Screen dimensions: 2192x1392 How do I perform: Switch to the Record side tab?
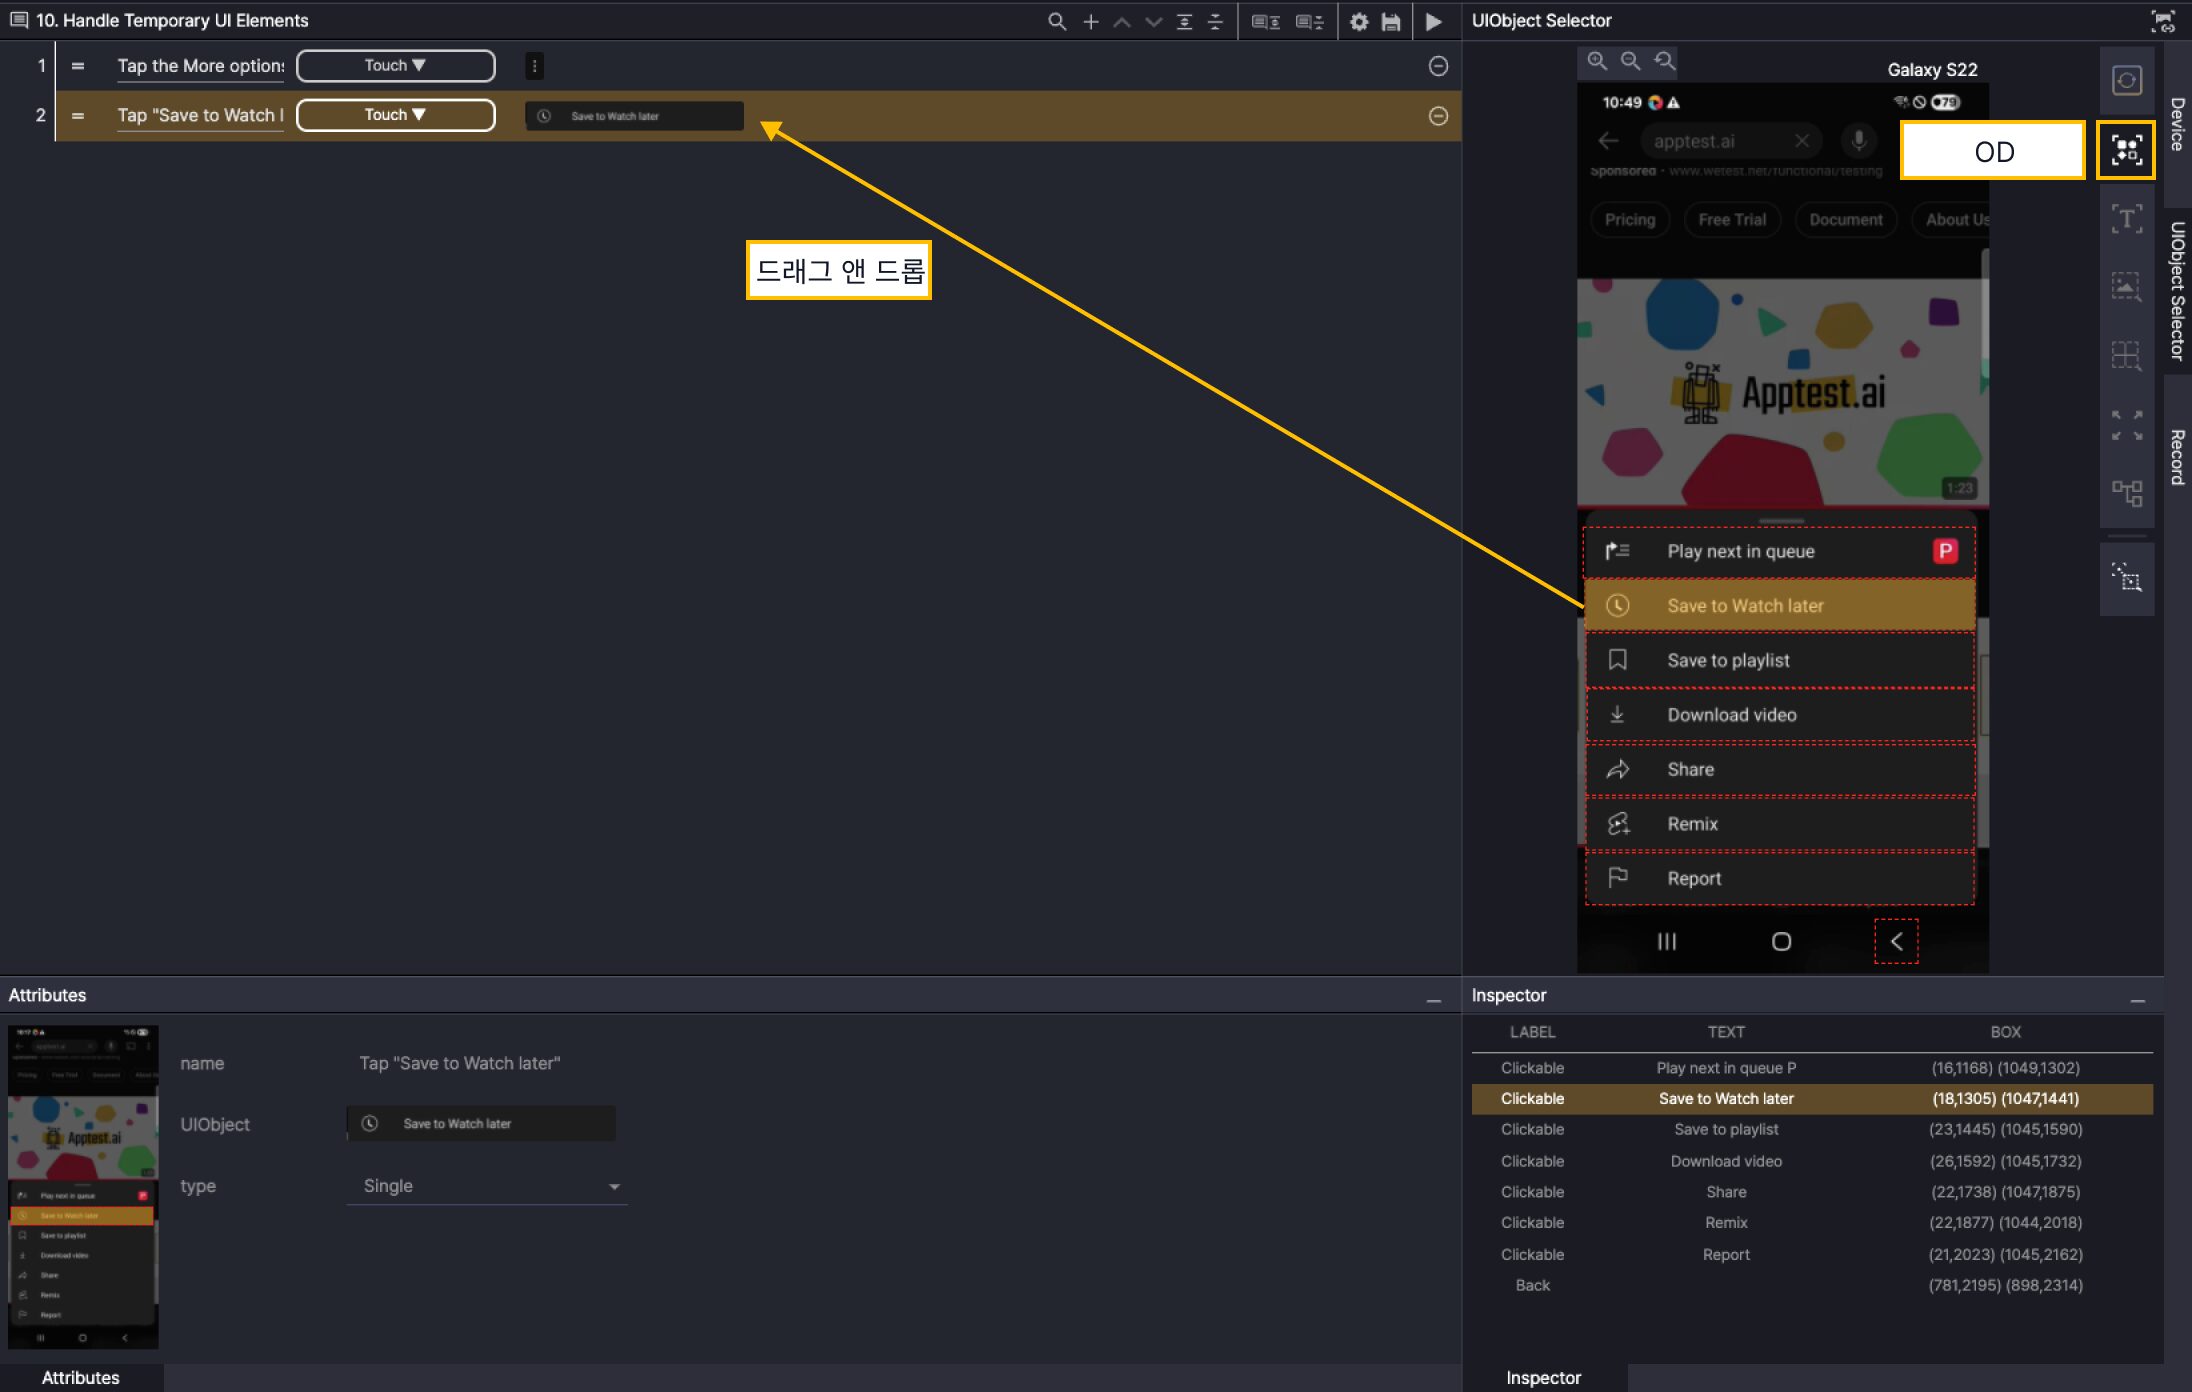click(x=2177, y=457)
